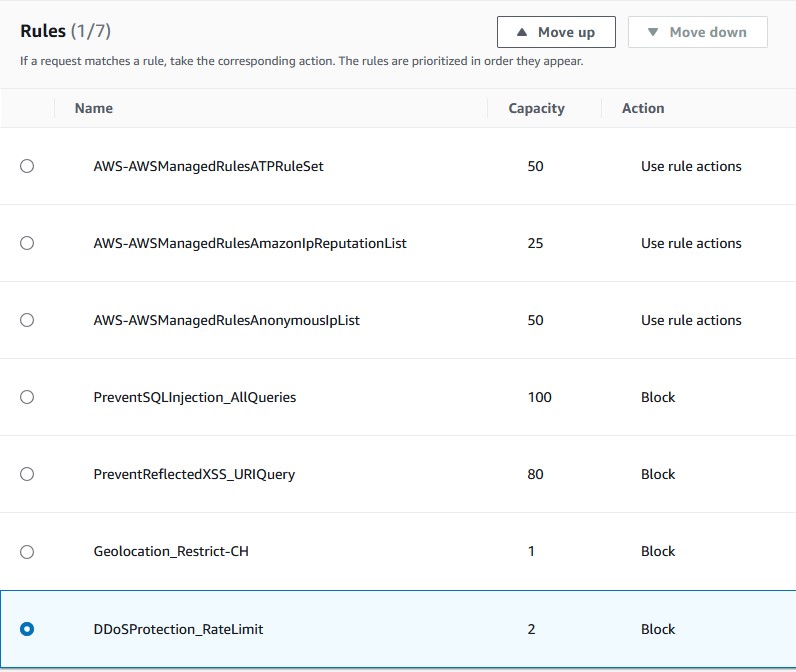796x672 pixels.
Task: Select the PreventSQLInjection_AllQueries radio button
Action: (x=27, y=397)
